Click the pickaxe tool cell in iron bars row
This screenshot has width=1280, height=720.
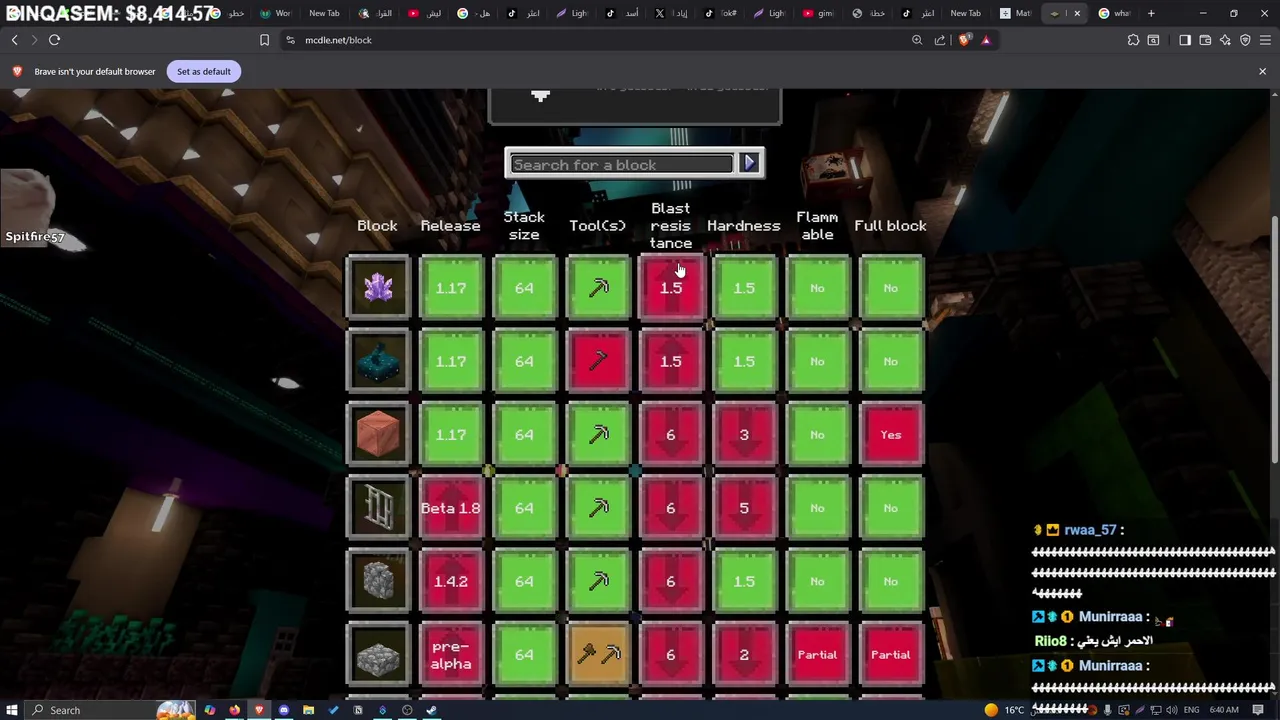tap(598, 508)
